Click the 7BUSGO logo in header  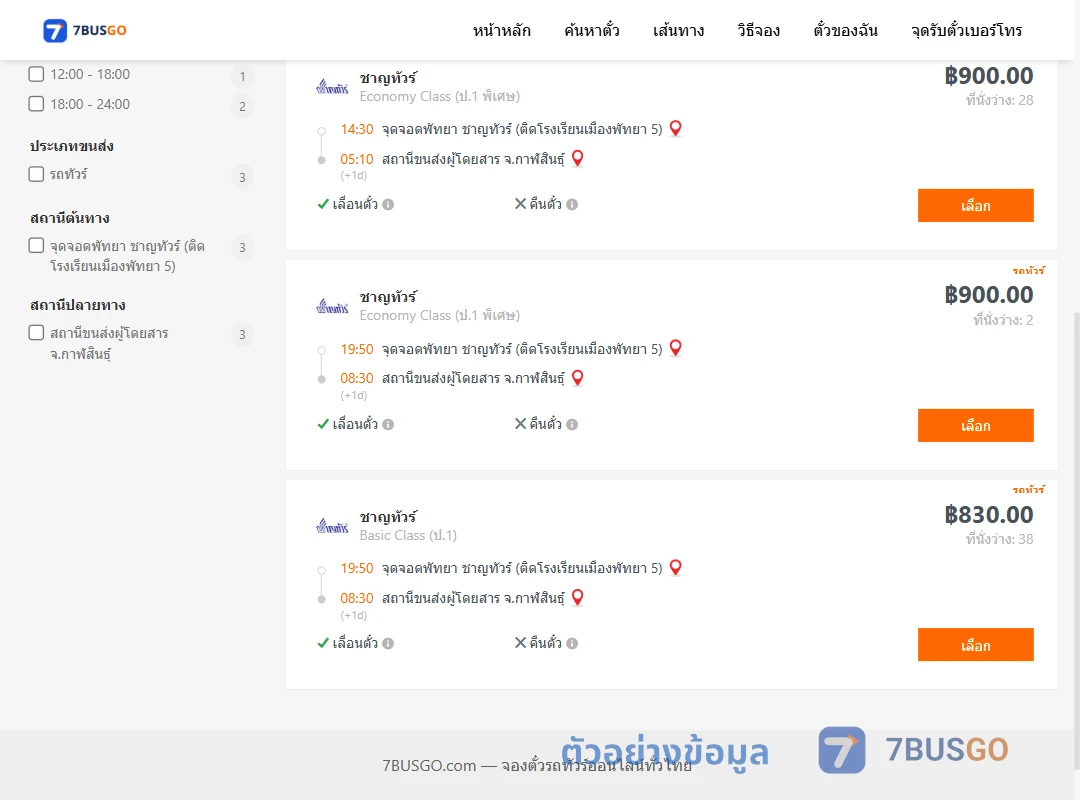(85, 30)
